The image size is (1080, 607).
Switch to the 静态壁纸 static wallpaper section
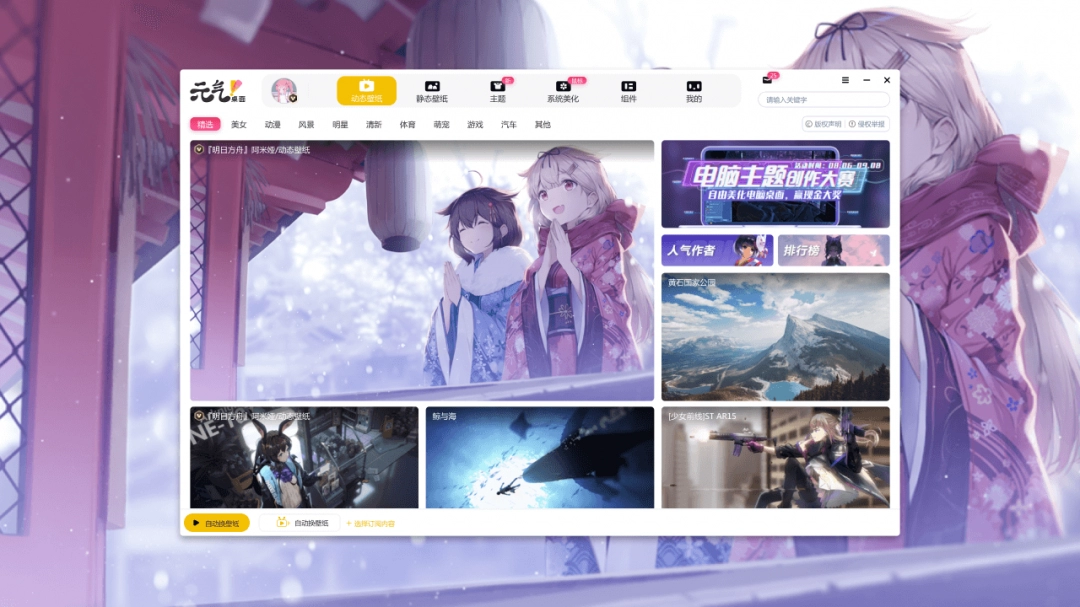tap(432, 91)
